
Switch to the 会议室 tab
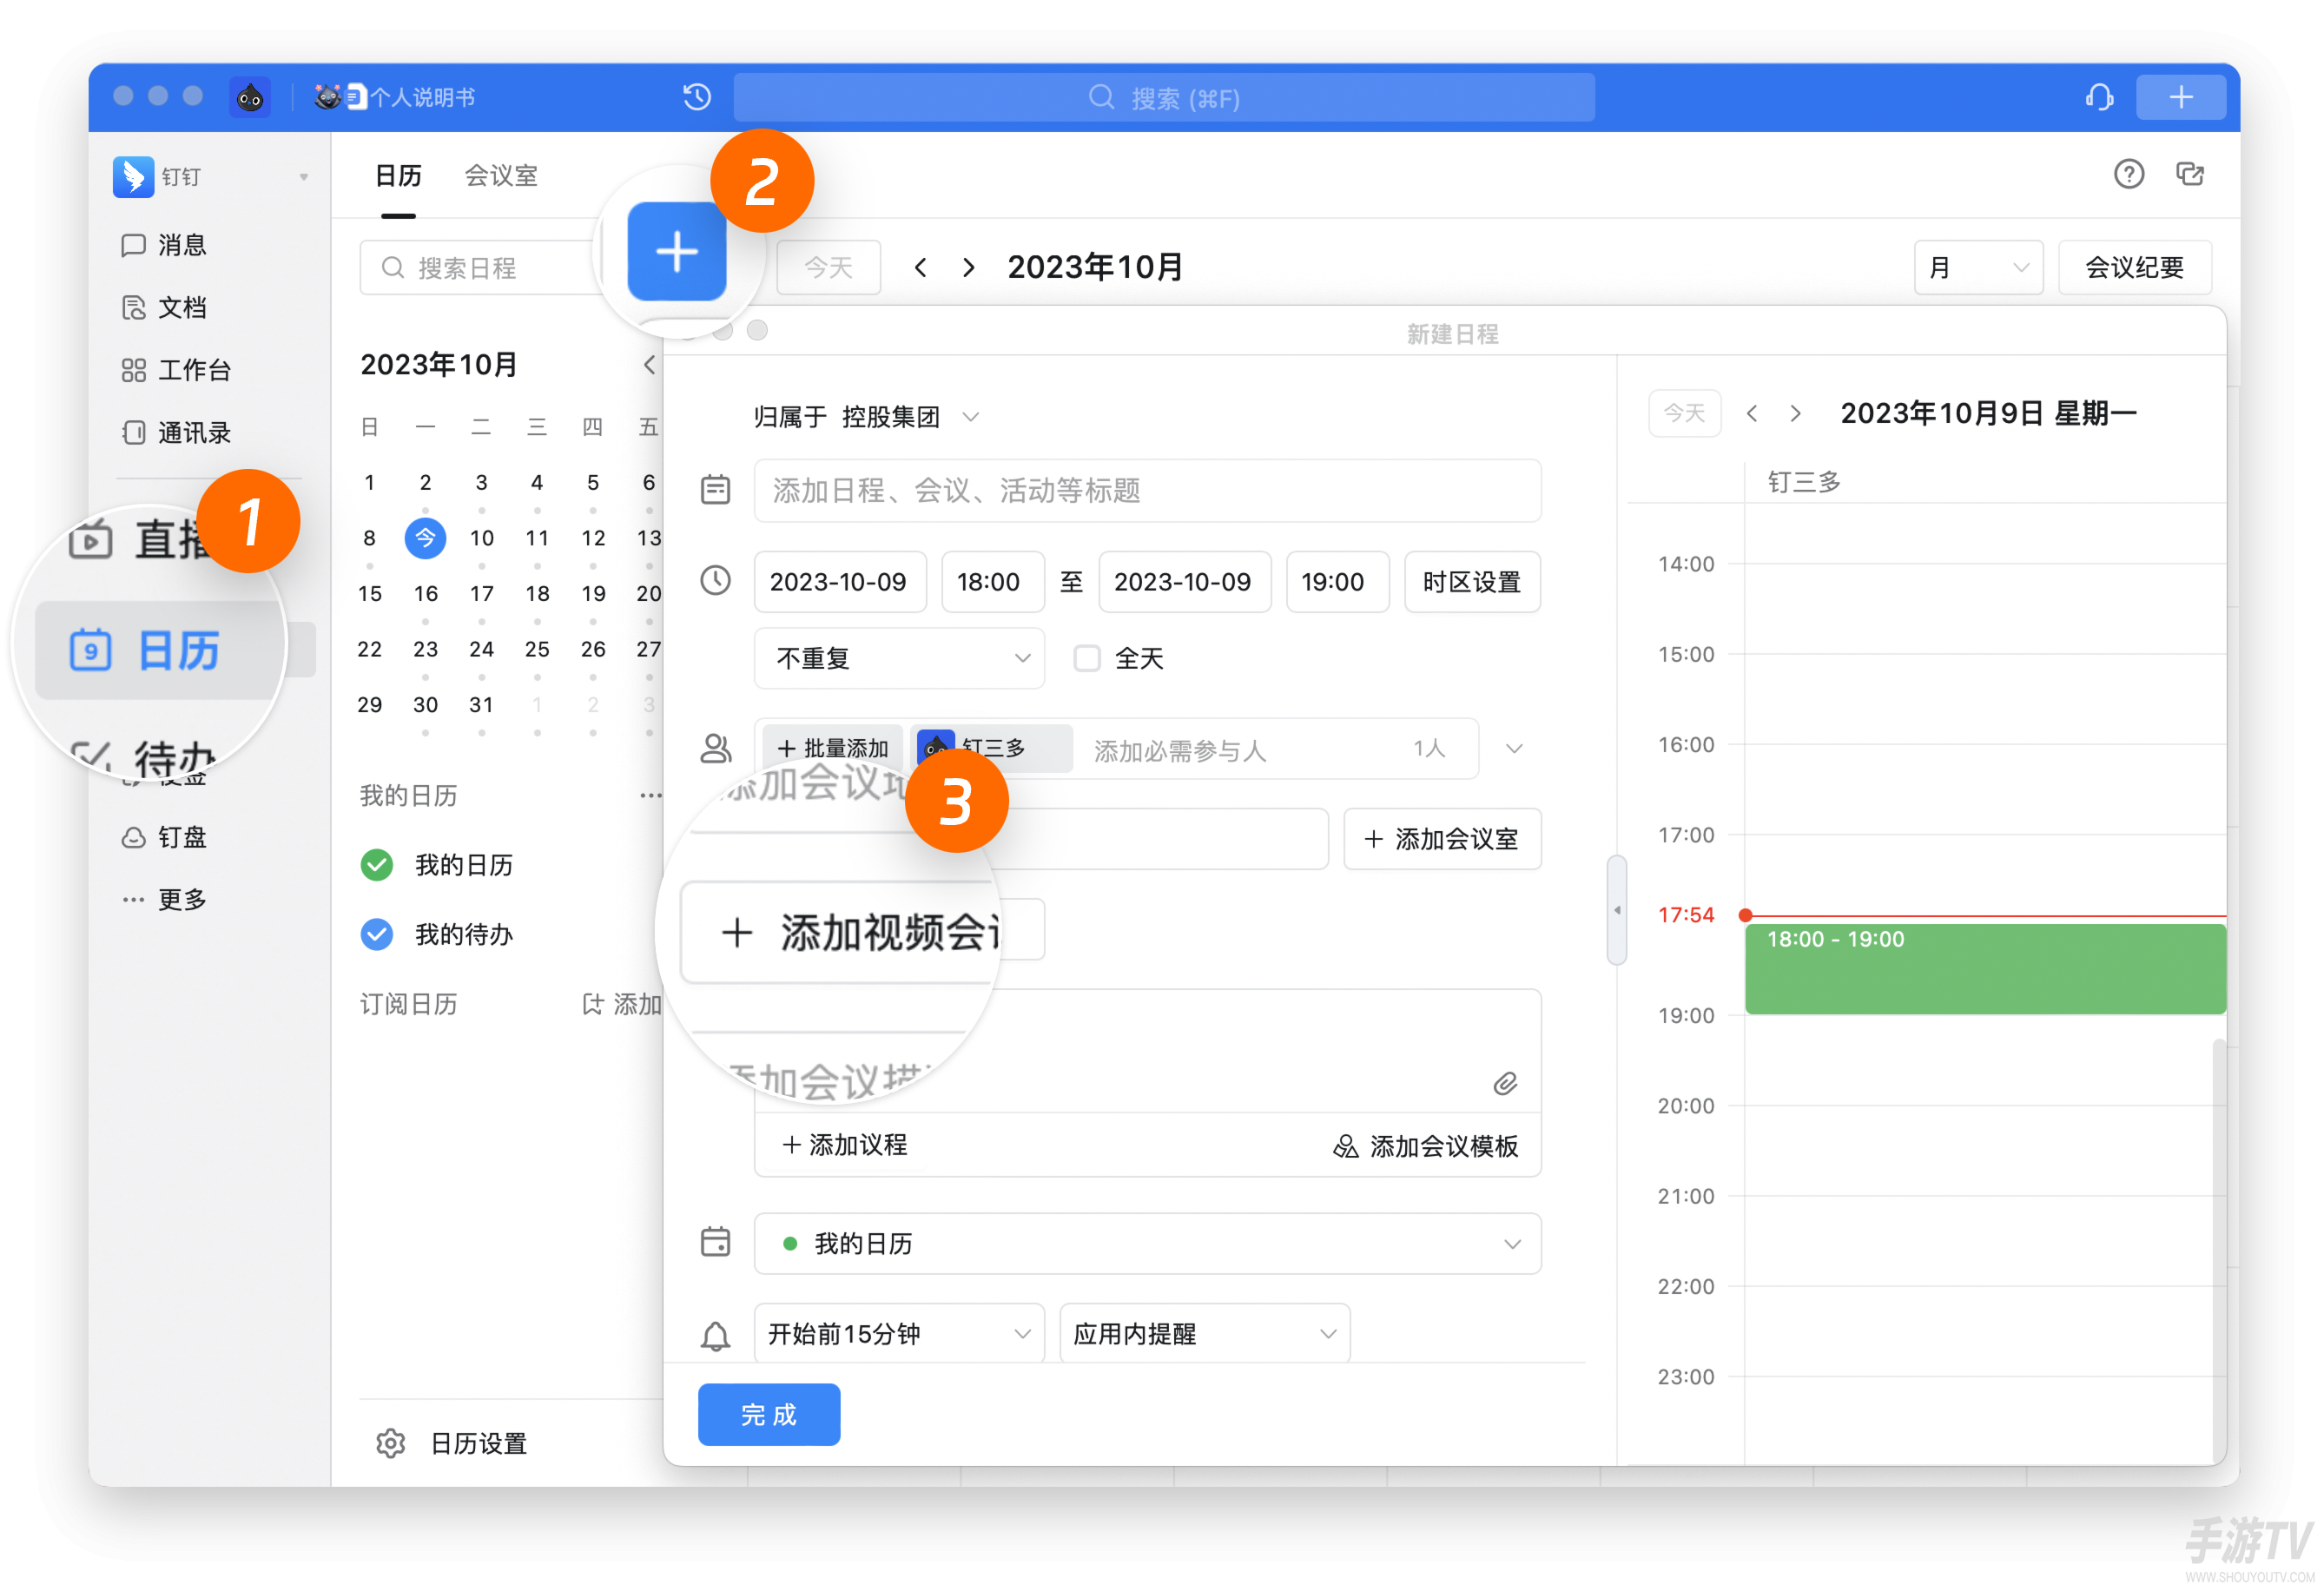pos(501,175)
